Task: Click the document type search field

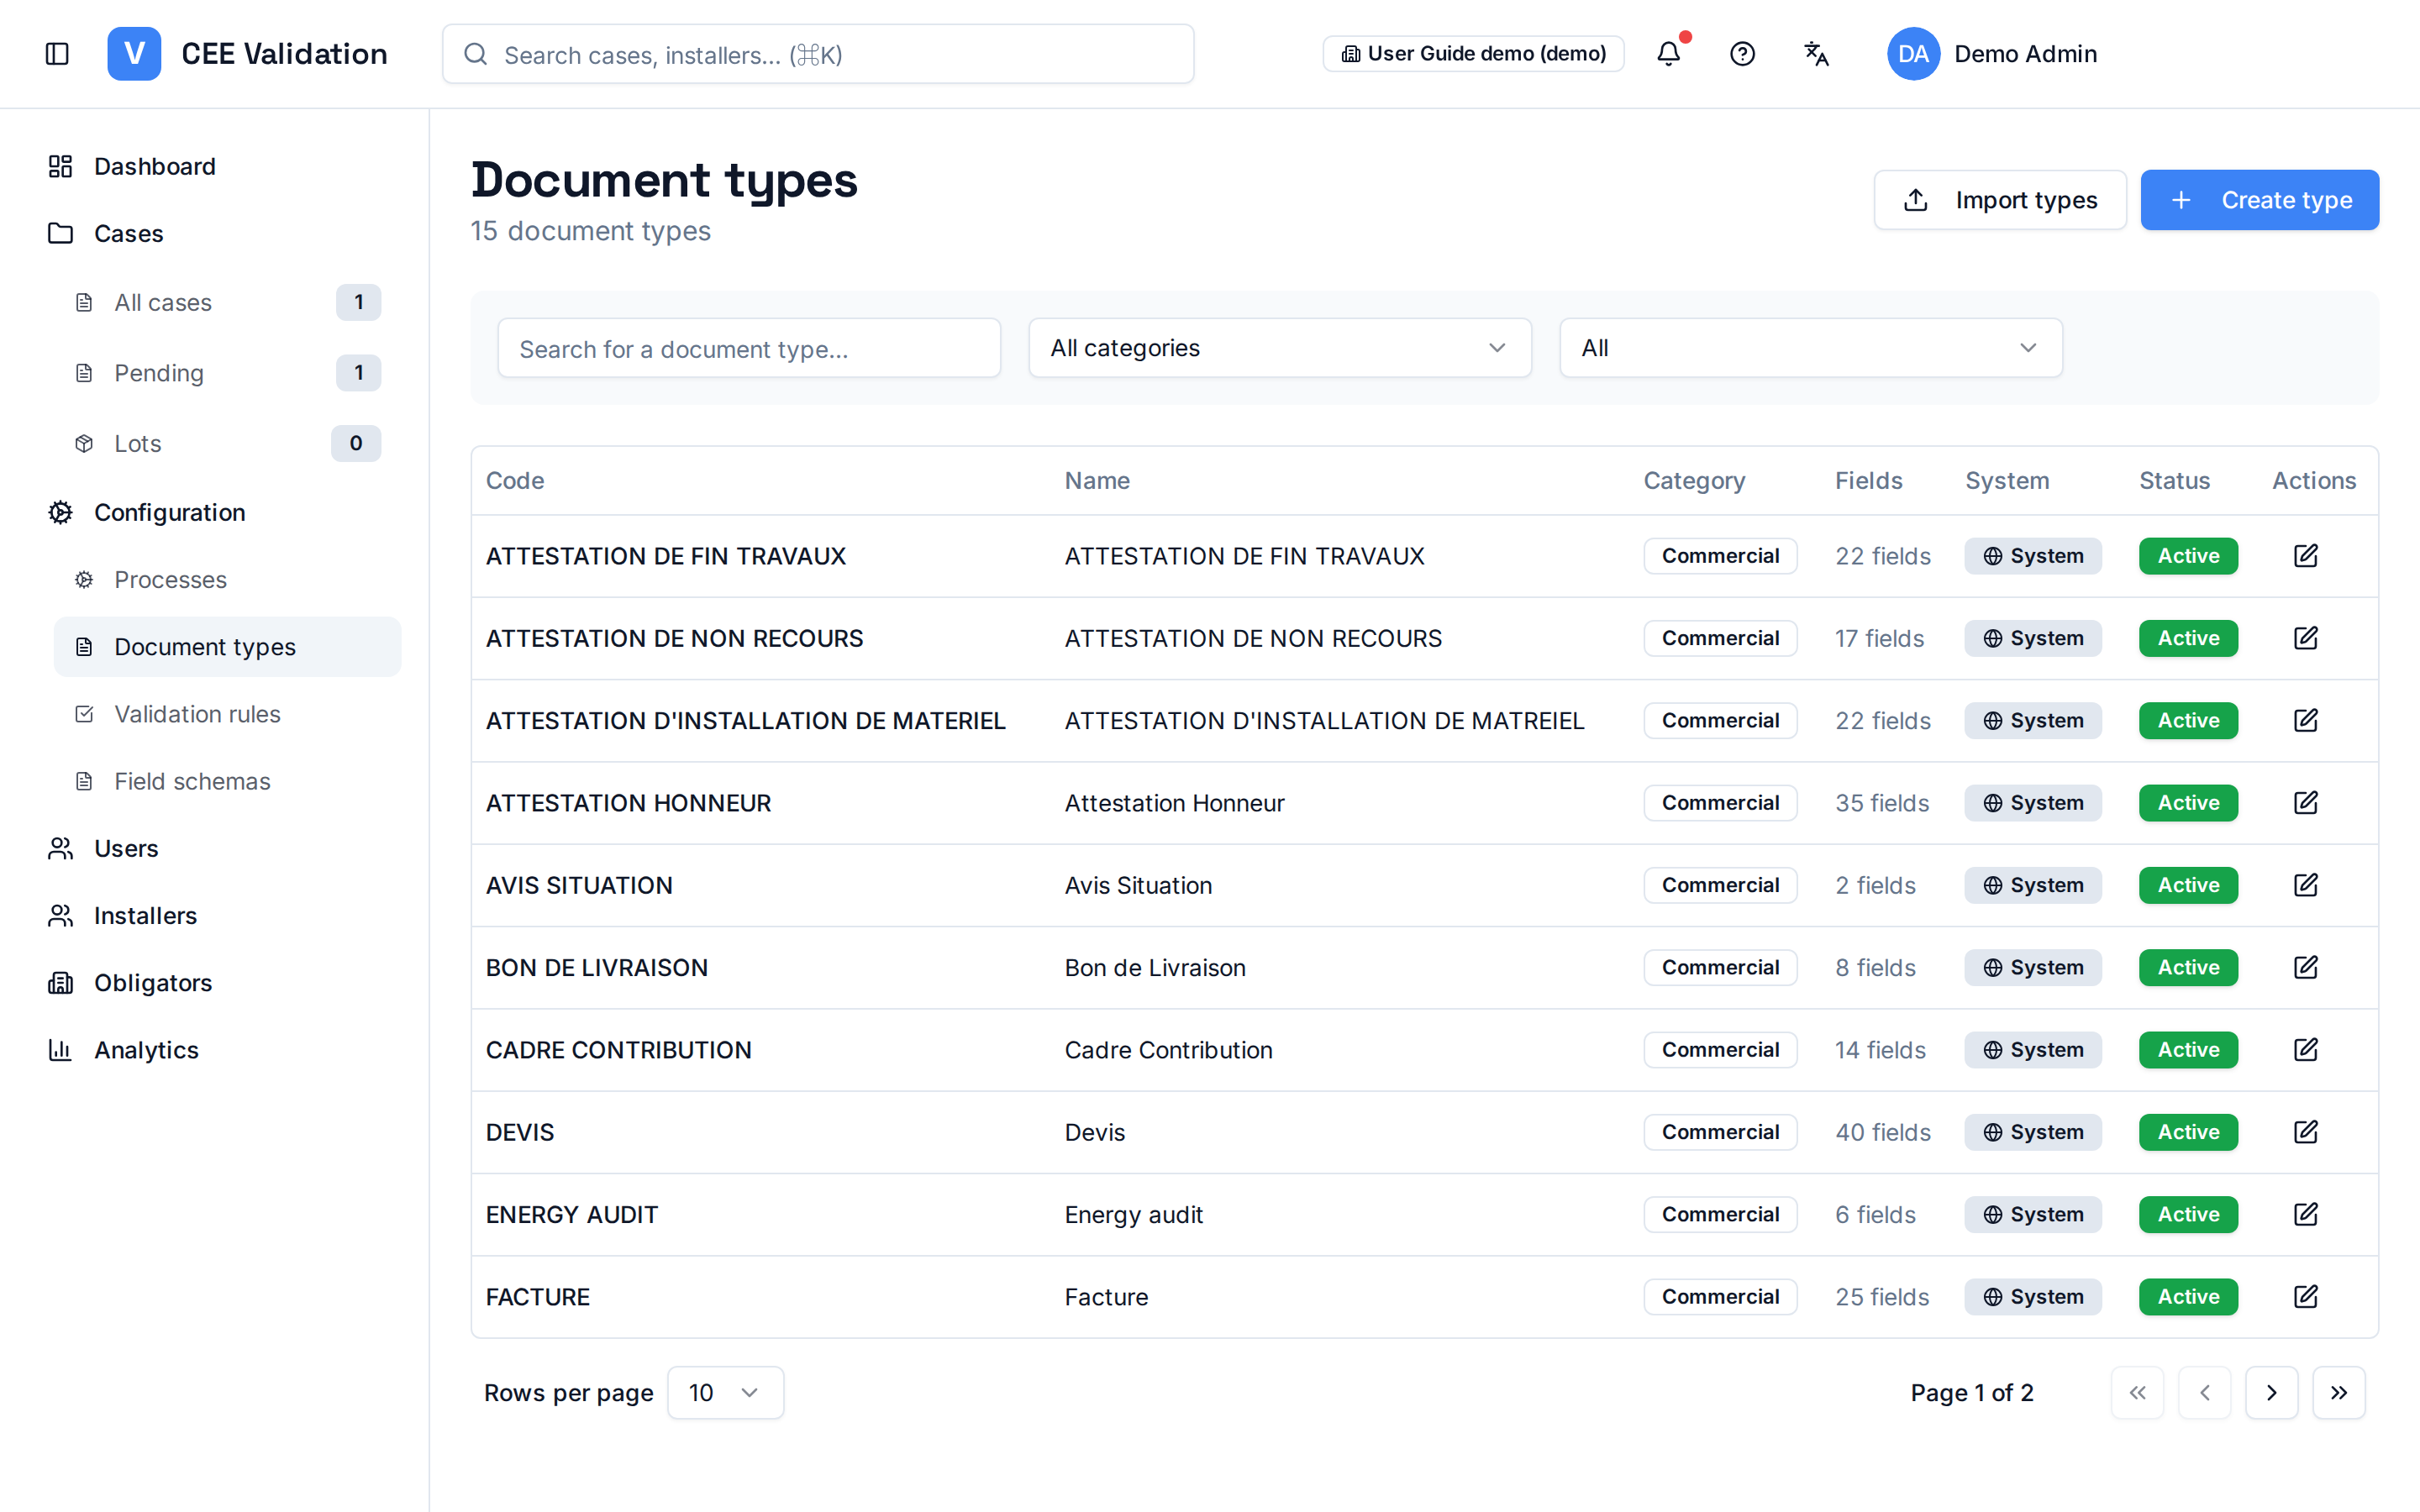Action: click(x=749, y=348)
